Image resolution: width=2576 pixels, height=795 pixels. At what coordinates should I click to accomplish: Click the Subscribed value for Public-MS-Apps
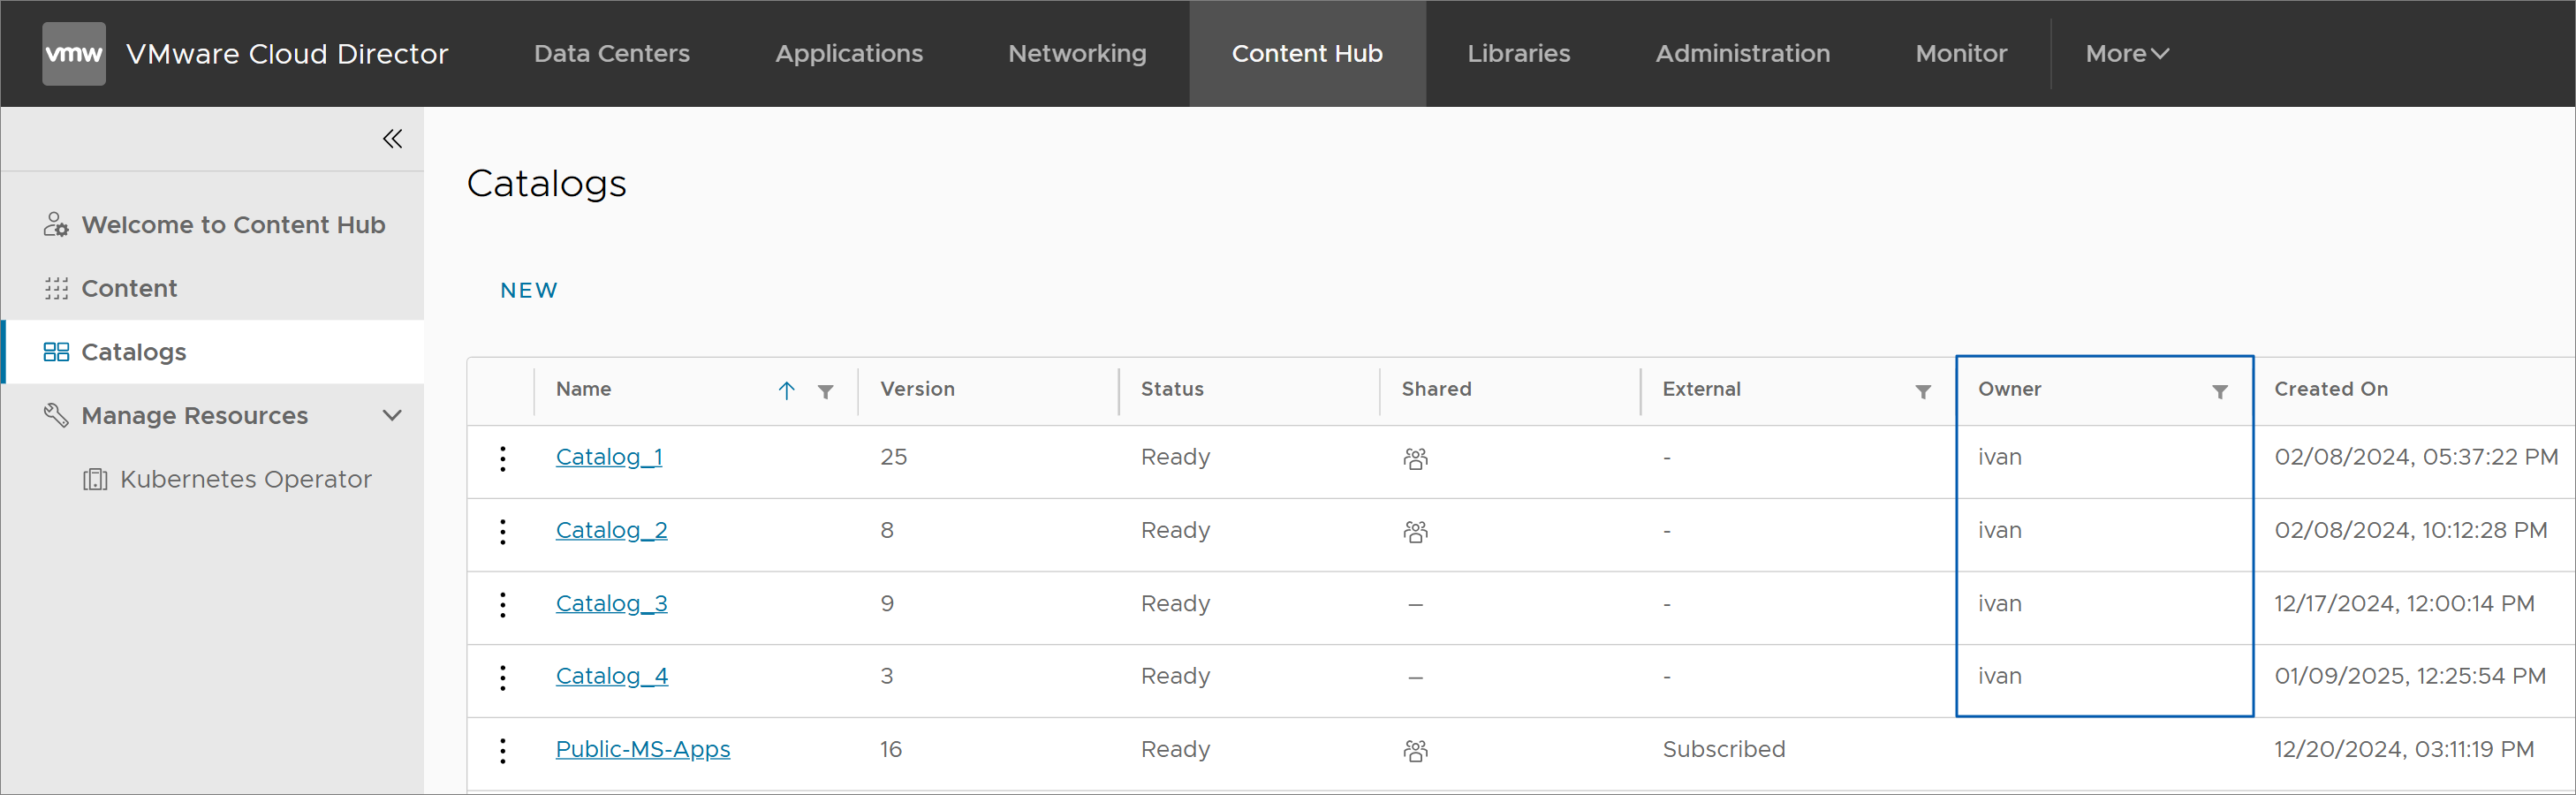pos(1723,749)
